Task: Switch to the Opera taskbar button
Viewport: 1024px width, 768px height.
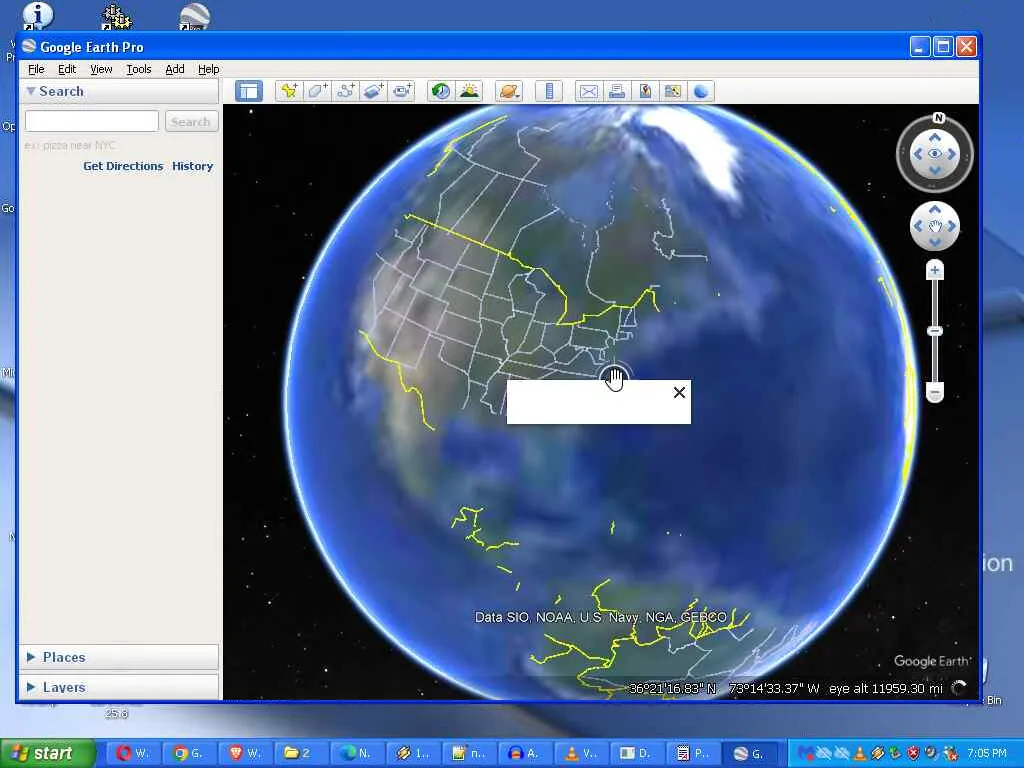Action: pyautogui.click(x=133, y=753)
